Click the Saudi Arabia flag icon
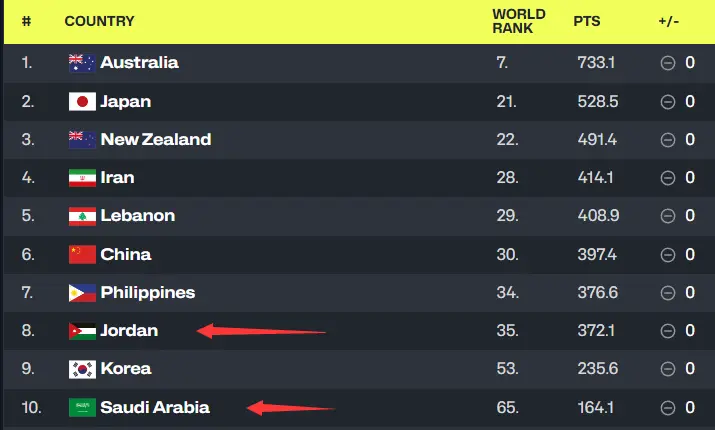 (82, 408)
